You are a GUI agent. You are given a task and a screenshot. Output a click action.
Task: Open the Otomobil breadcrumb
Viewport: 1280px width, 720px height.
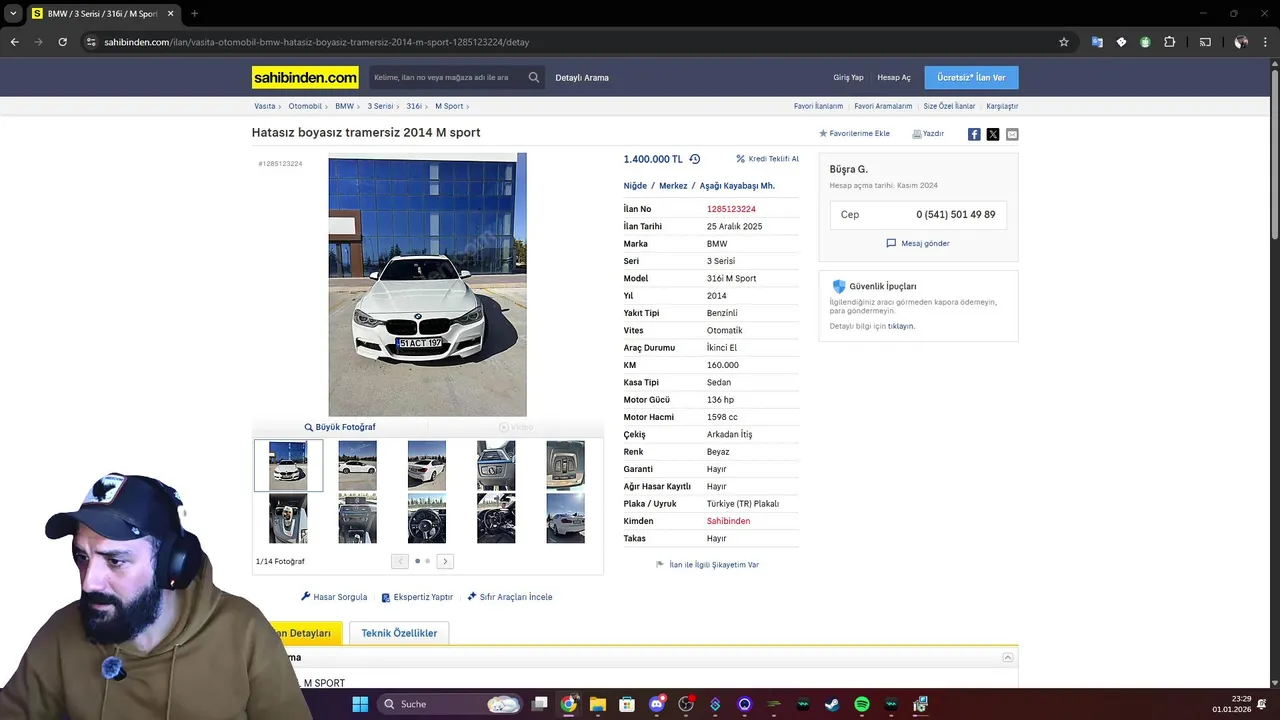tap(306, 106)
